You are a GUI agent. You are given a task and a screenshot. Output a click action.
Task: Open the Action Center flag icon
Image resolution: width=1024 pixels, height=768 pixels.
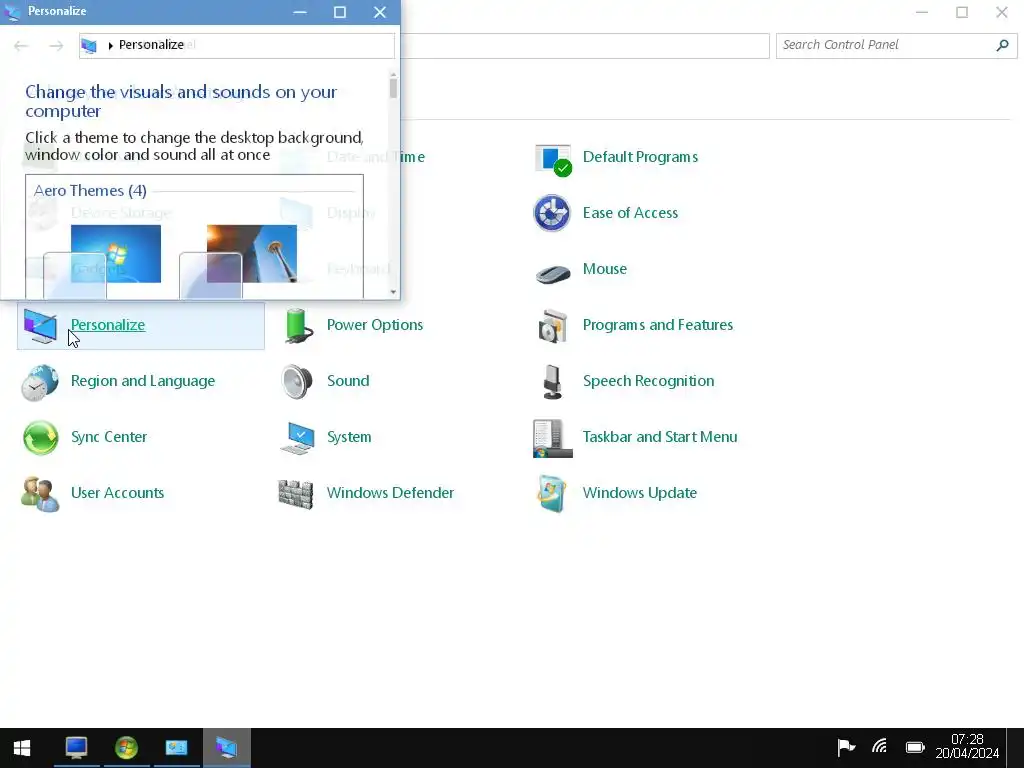point(846,746)
